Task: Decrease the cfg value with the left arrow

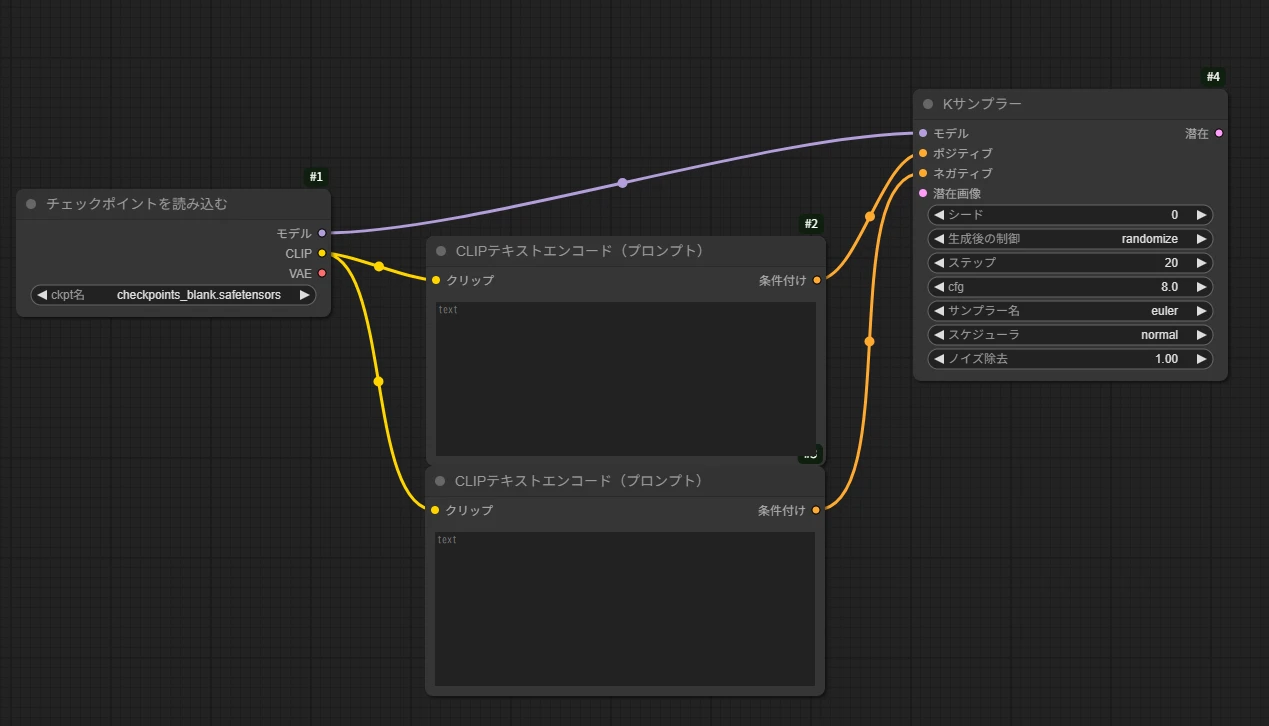Action: (939, 287)
